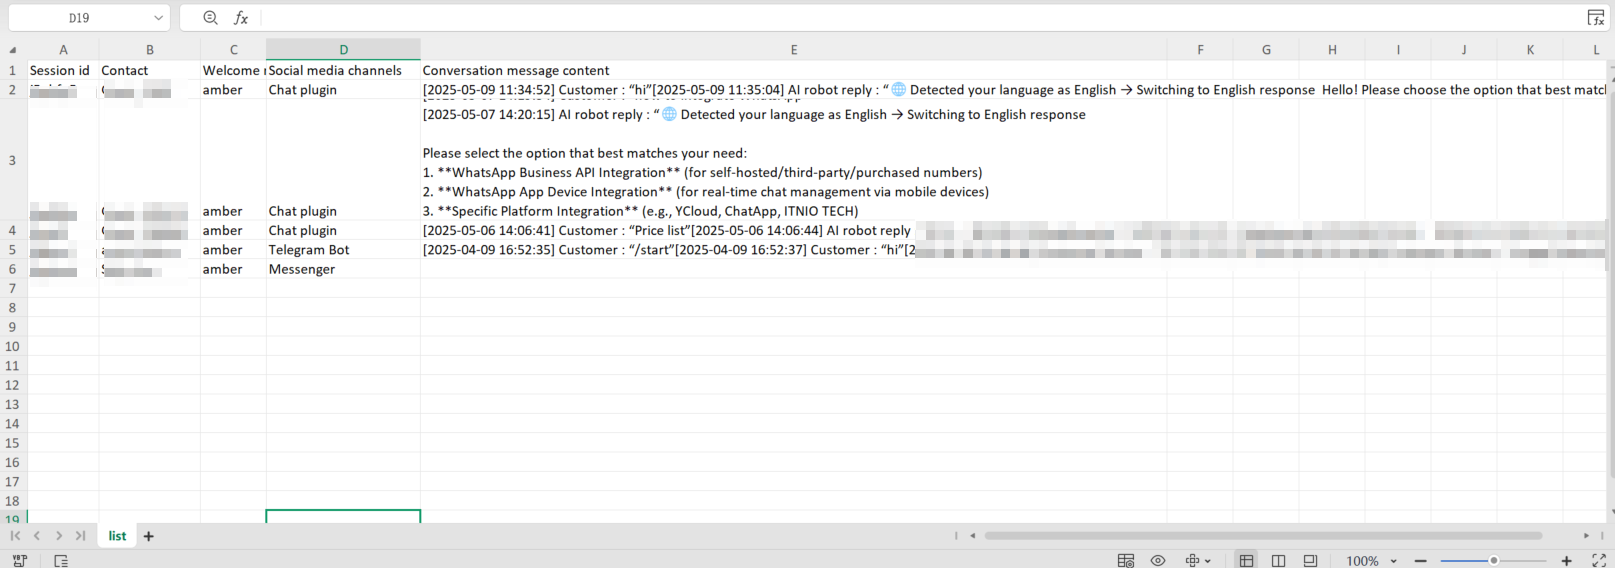Click the Name Box showing D19
1615x568 pixels.
click(79, 18)
